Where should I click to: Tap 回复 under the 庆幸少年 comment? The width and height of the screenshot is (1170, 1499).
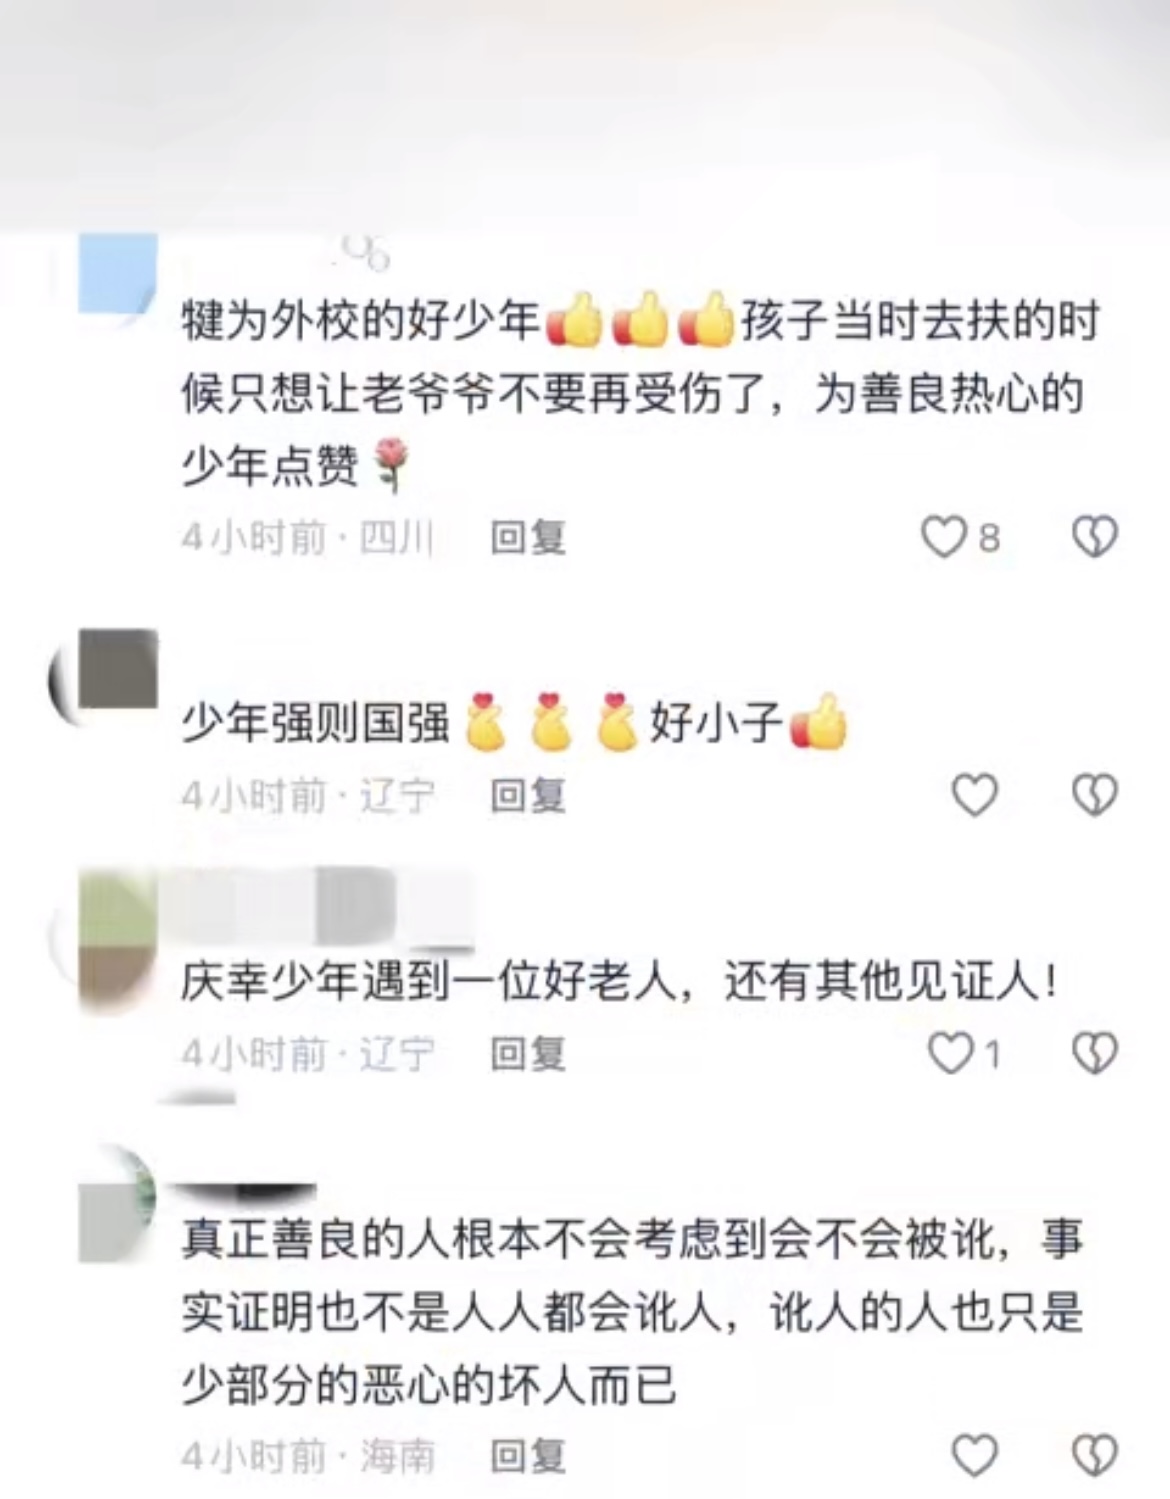(x=528, y=1054)
